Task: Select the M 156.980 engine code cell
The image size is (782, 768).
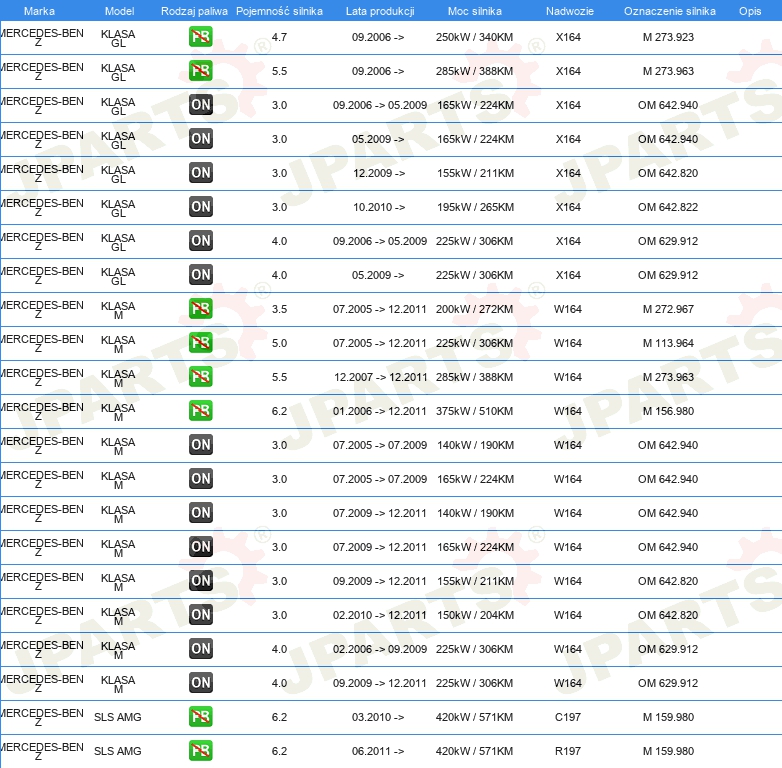Action: 668,411
